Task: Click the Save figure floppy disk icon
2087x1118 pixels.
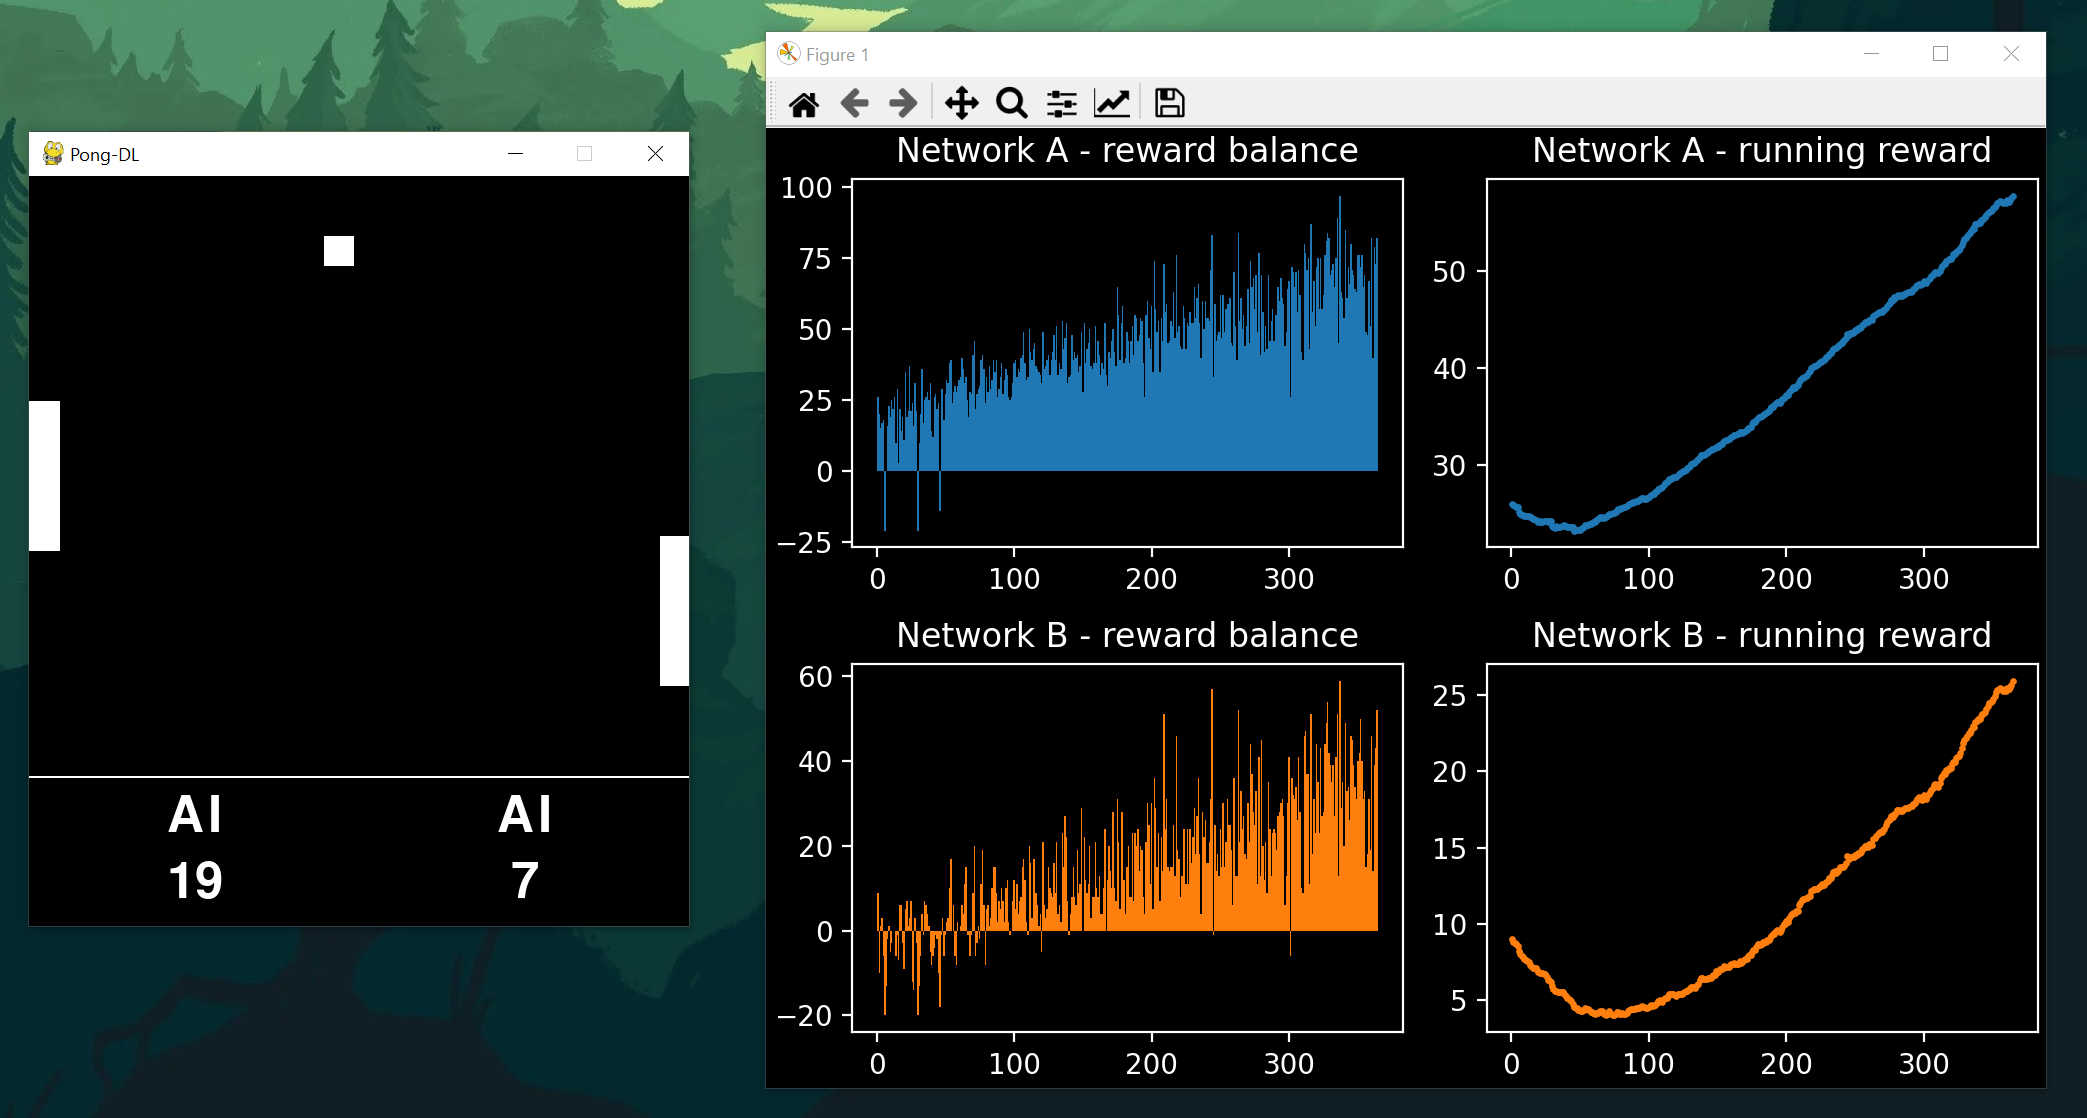Action: (x=1169, y=103)
